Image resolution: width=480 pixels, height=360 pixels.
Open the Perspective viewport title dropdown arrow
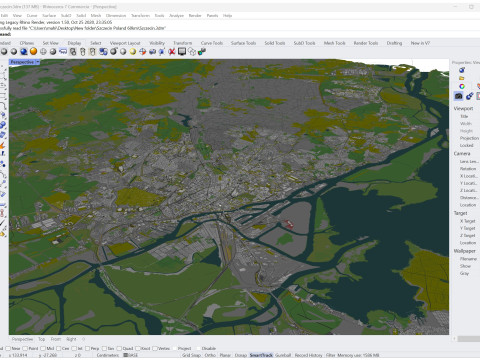tap(38, 62)
